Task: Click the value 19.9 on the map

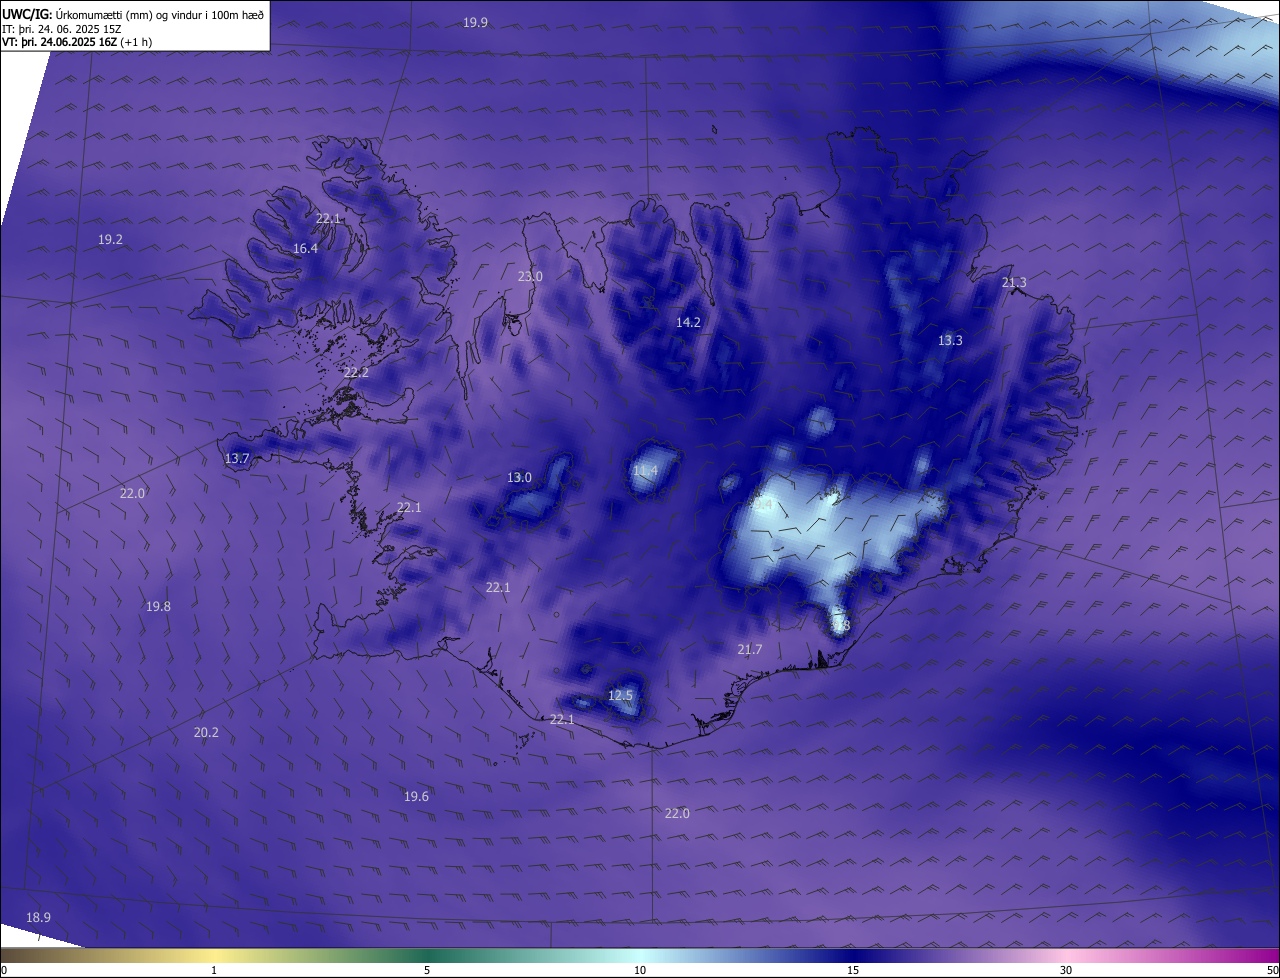Action: (476, 22)
